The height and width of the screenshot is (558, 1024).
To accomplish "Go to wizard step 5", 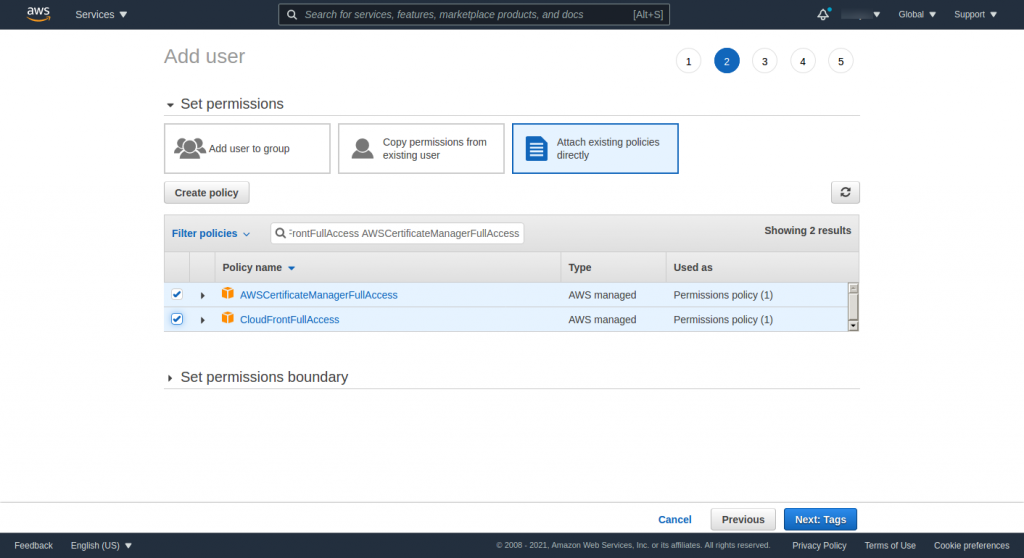I will click(840, 61).
